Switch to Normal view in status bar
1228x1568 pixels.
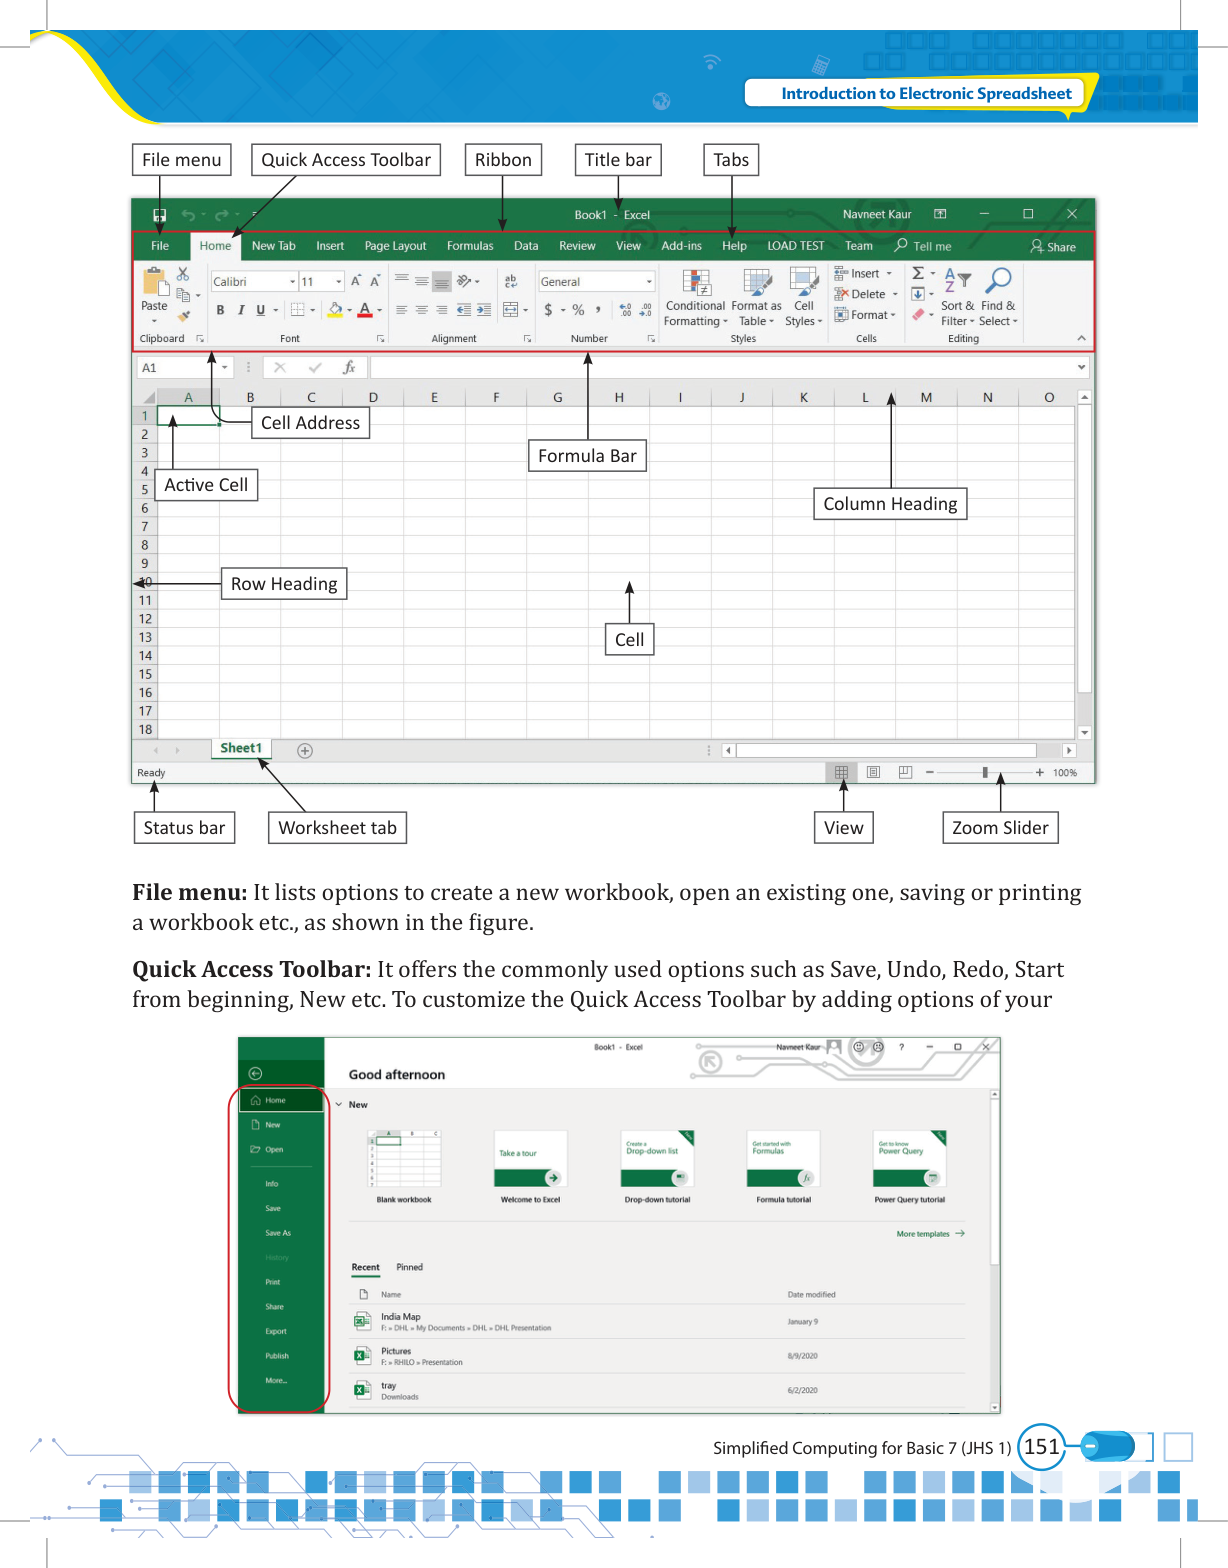click(841, 773)
